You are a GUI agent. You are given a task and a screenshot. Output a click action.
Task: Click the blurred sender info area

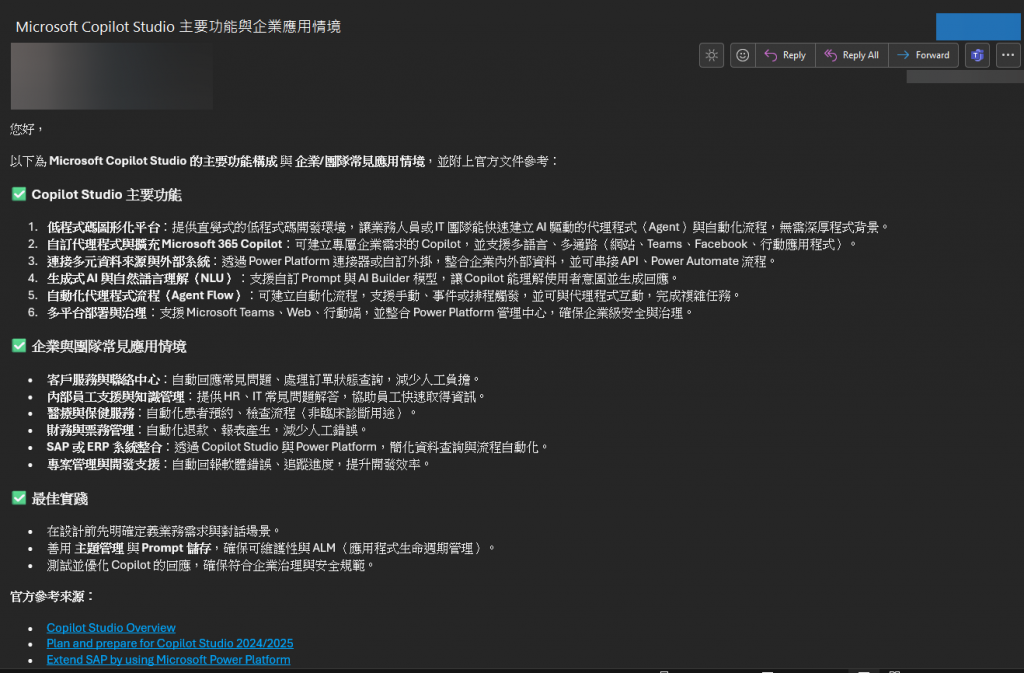pyautogui.click(x=112, y=76)
